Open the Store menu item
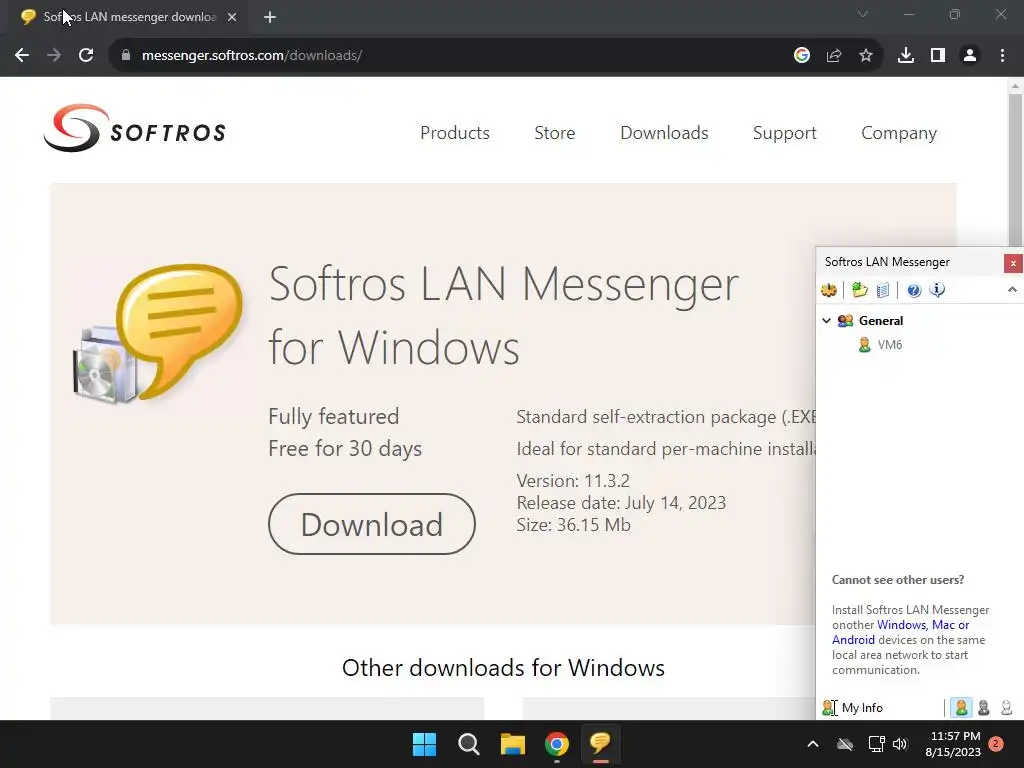 [554, 133]
